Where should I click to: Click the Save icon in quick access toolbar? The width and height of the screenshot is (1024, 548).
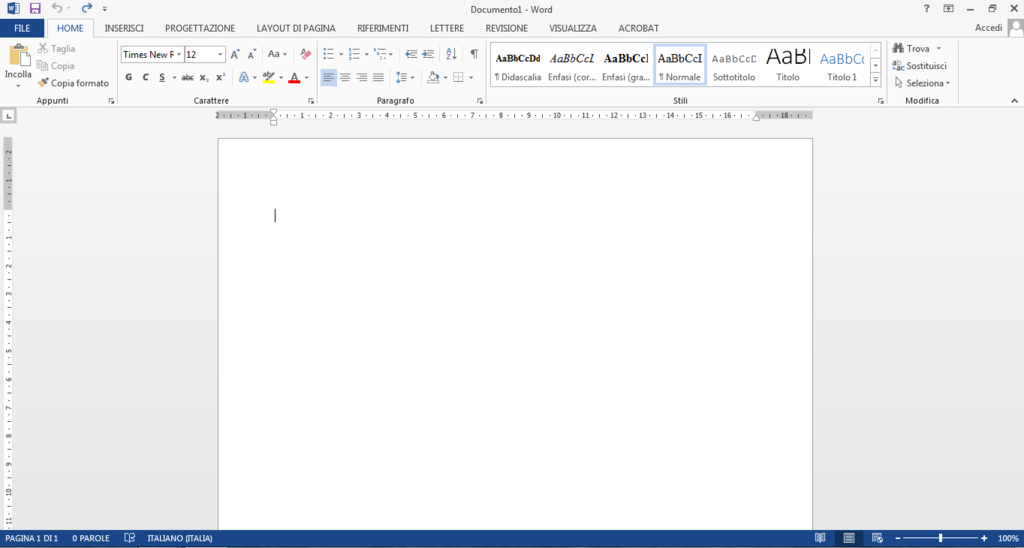click(35, 8)
